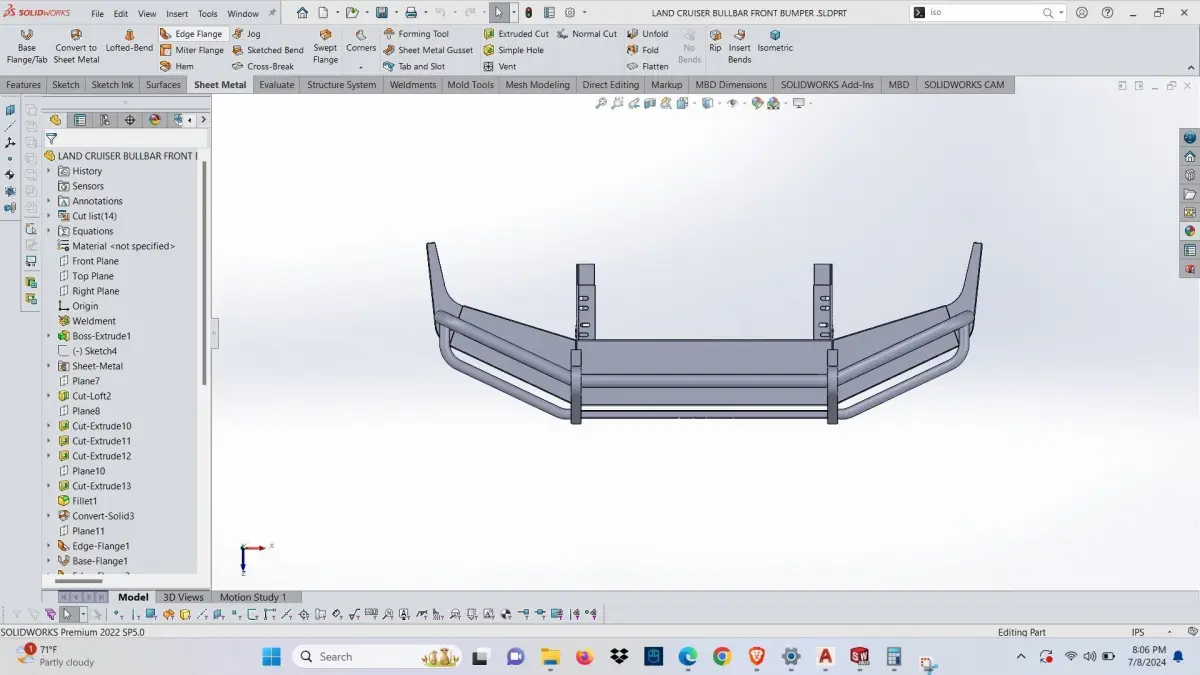Click the weather widget 71°F

pyautogui.click(x=56, y=656)
